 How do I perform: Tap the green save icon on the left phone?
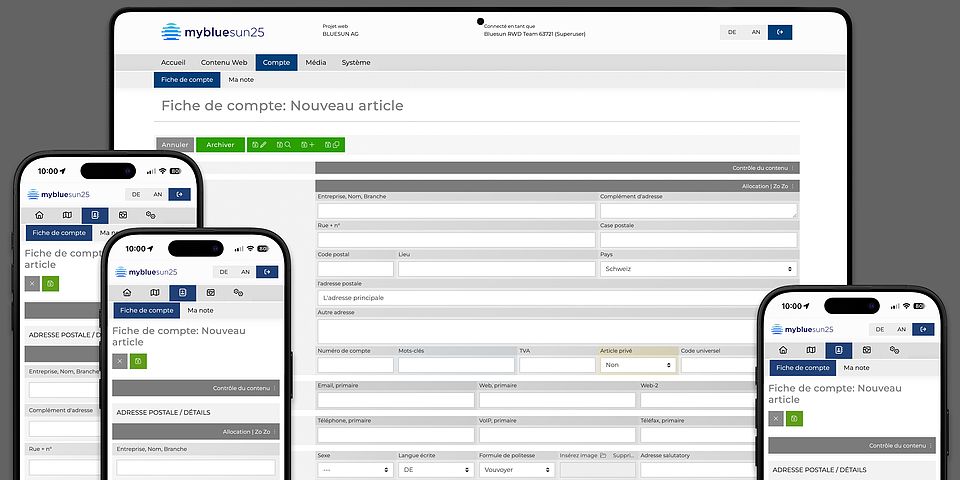pos(51,283)
